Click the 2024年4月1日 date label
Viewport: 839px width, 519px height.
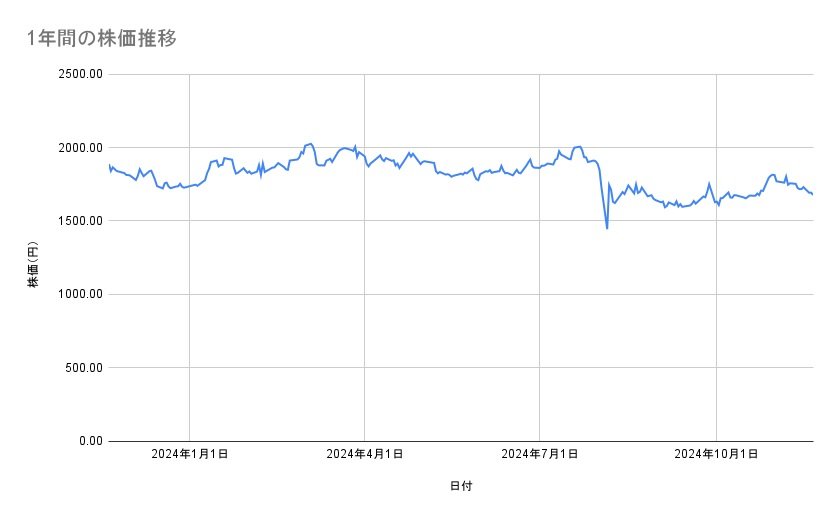click(365, 455)
